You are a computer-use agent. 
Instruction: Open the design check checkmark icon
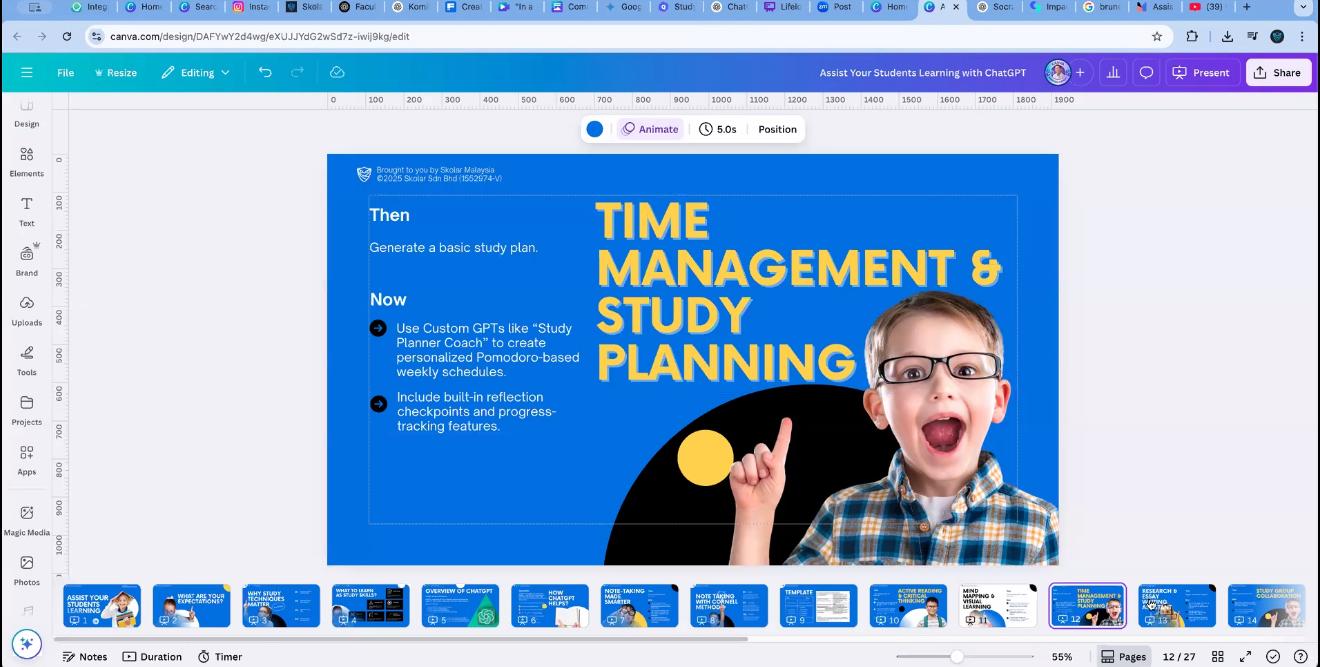click(x=1273, y=657)
